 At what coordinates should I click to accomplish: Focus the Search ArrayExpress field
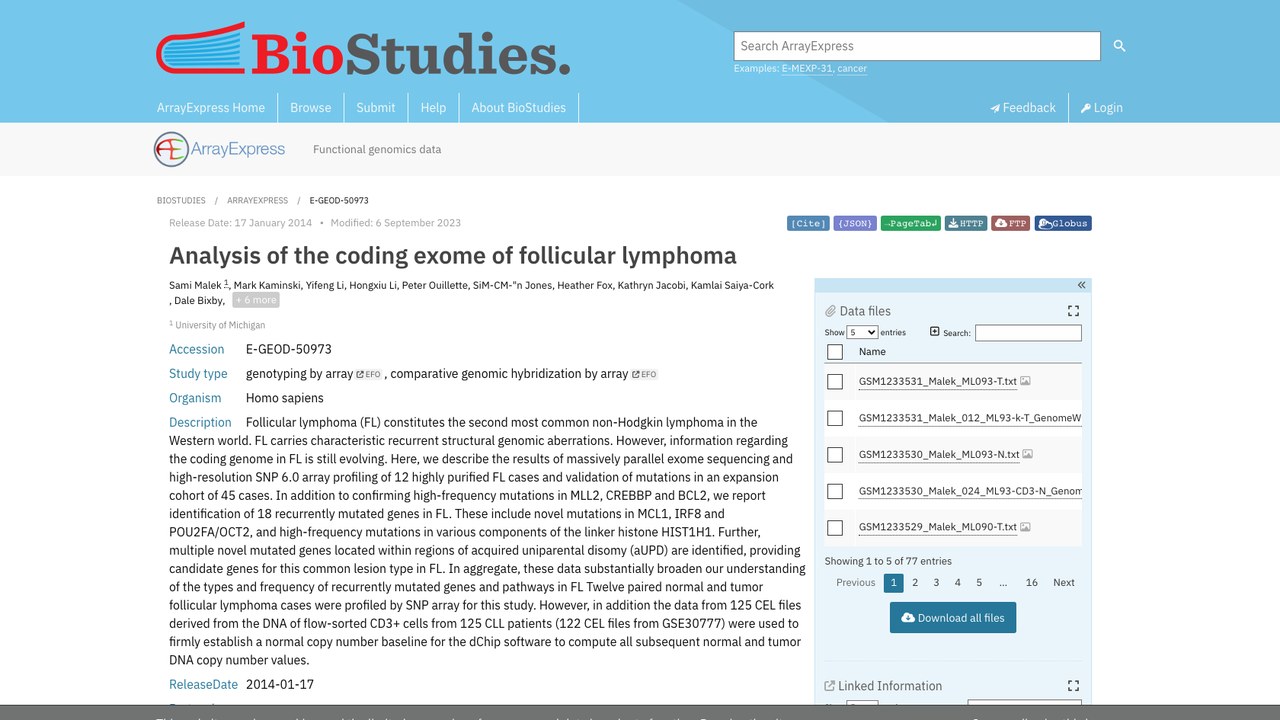coord(917,46)
